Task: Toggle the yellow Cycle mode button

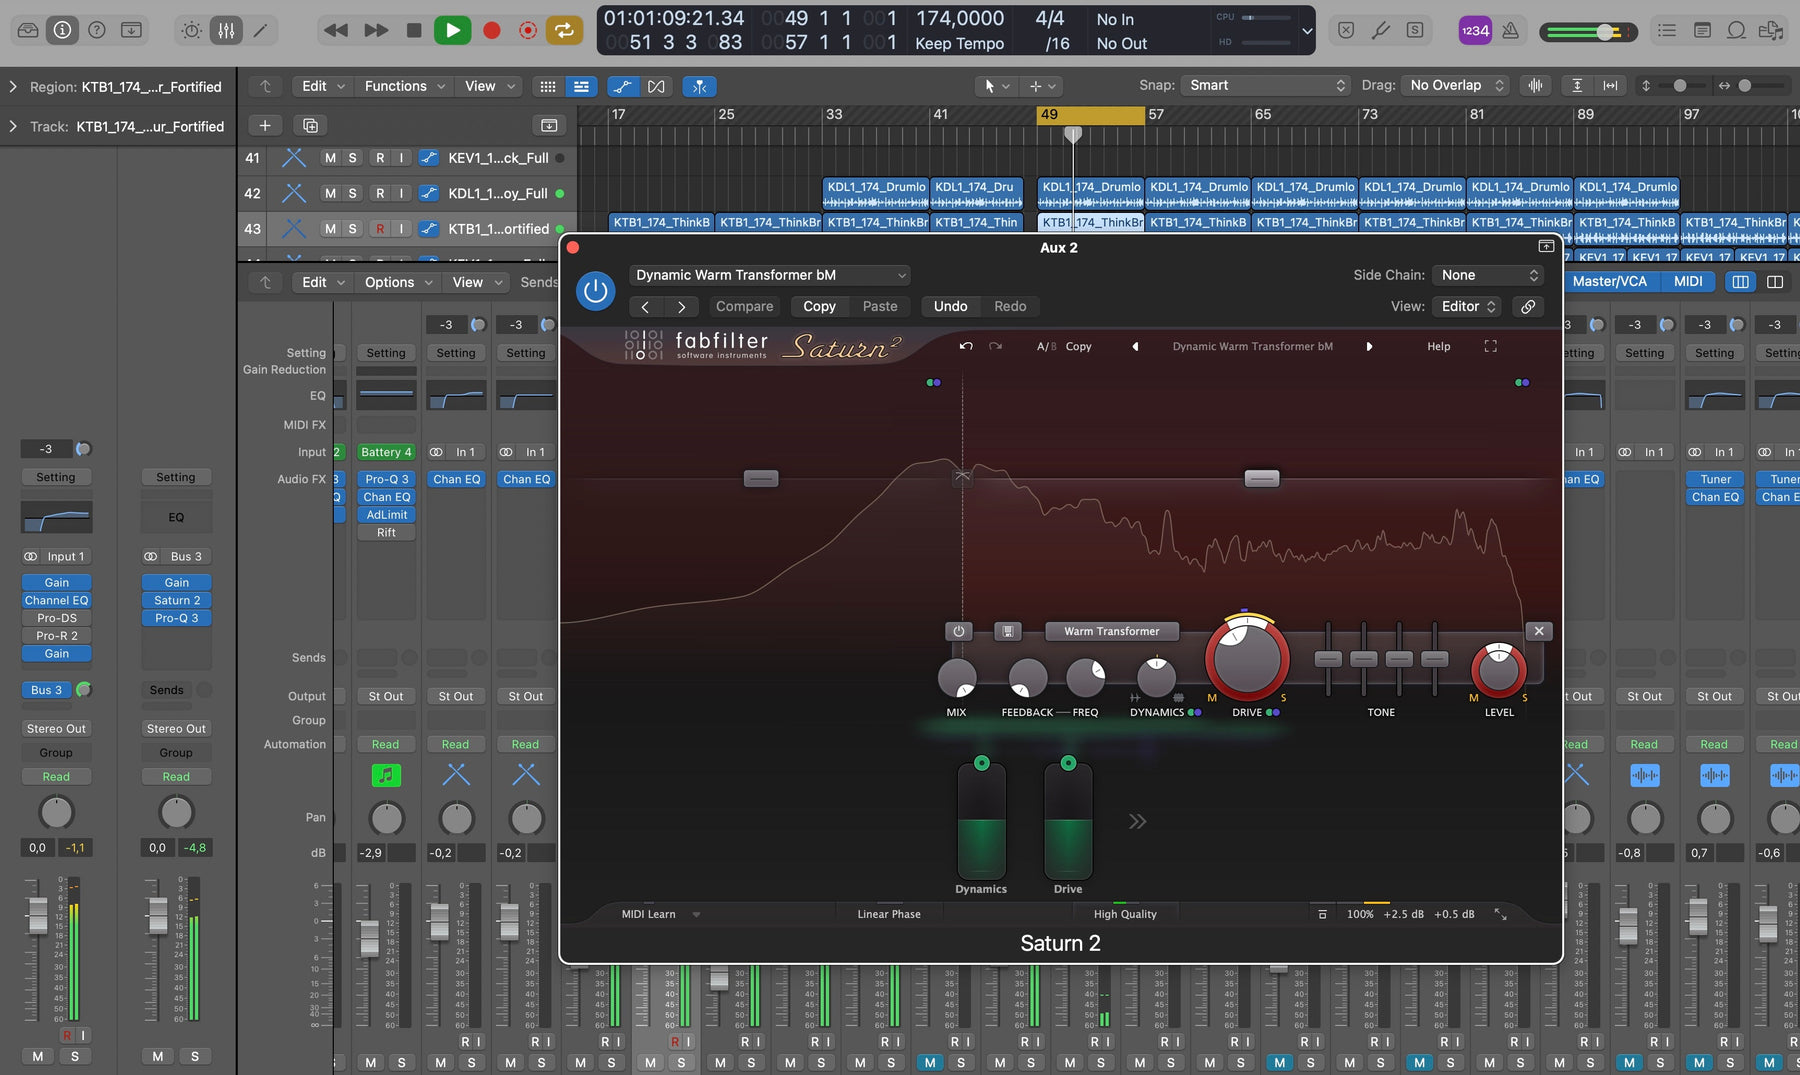Action: pos(564,30)
